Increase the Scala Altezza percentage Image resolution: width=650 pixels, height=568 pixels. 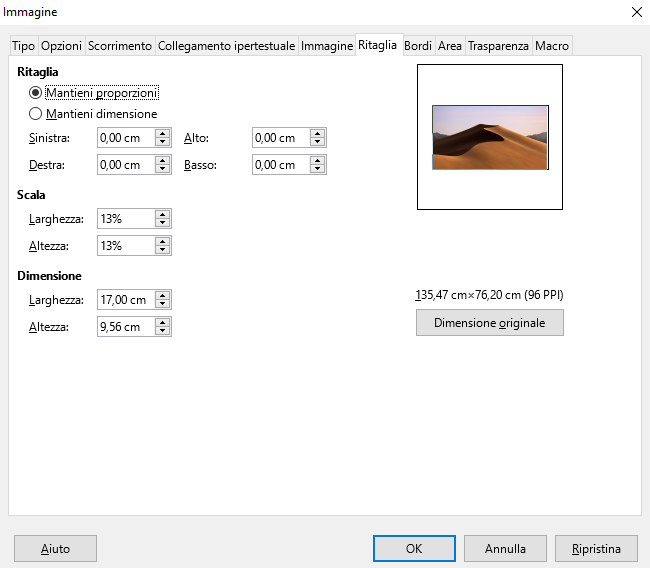tap(162, 241)
